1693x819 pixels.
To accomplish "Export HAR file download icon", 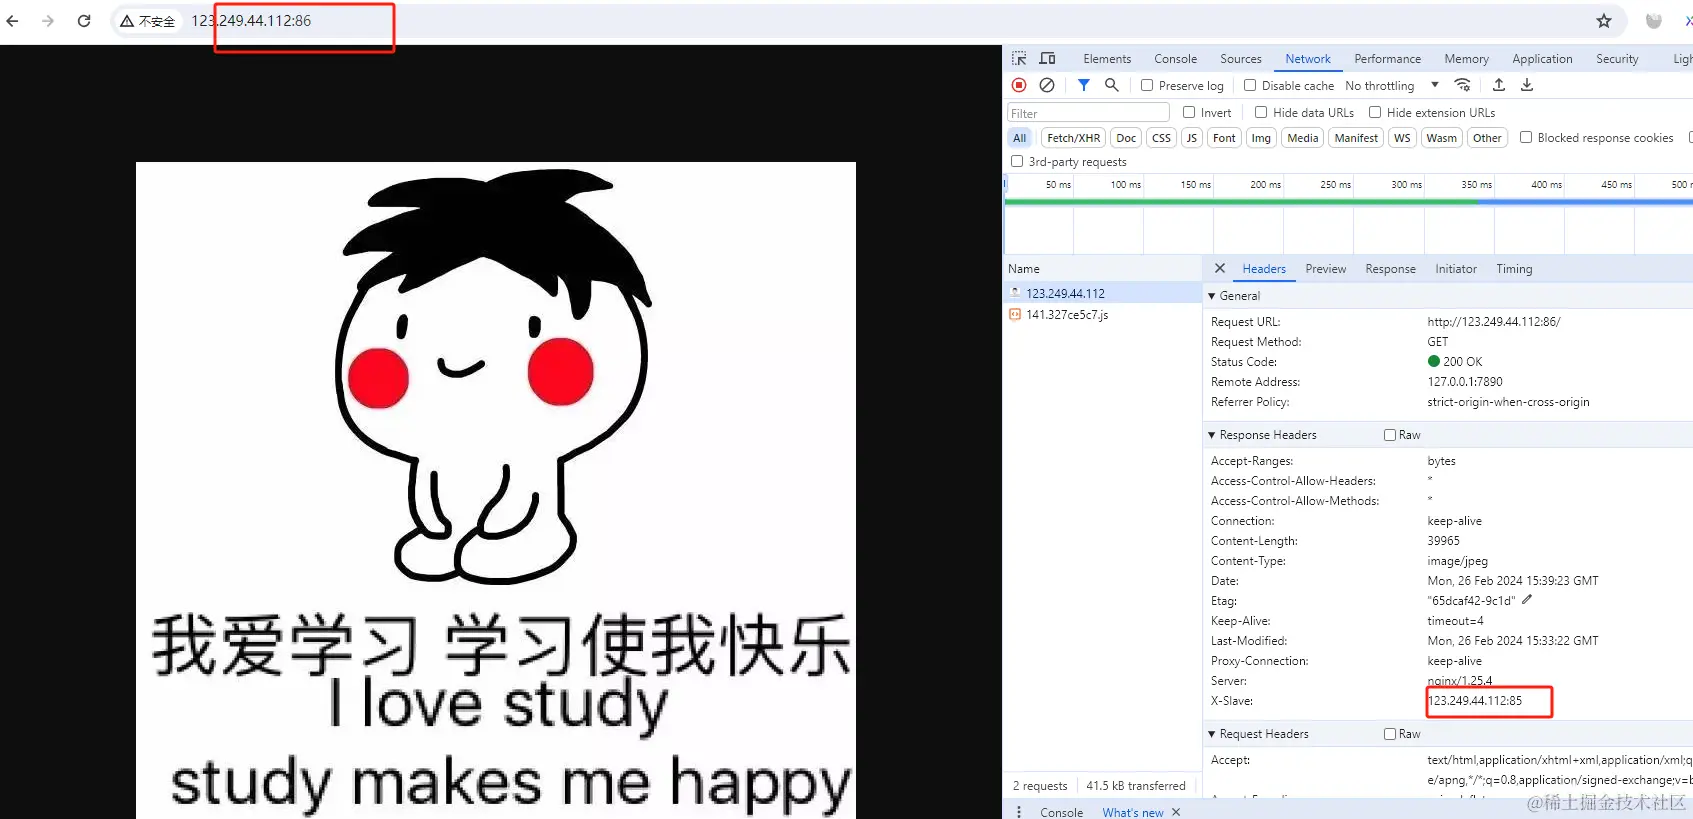I will point(1527,85).
